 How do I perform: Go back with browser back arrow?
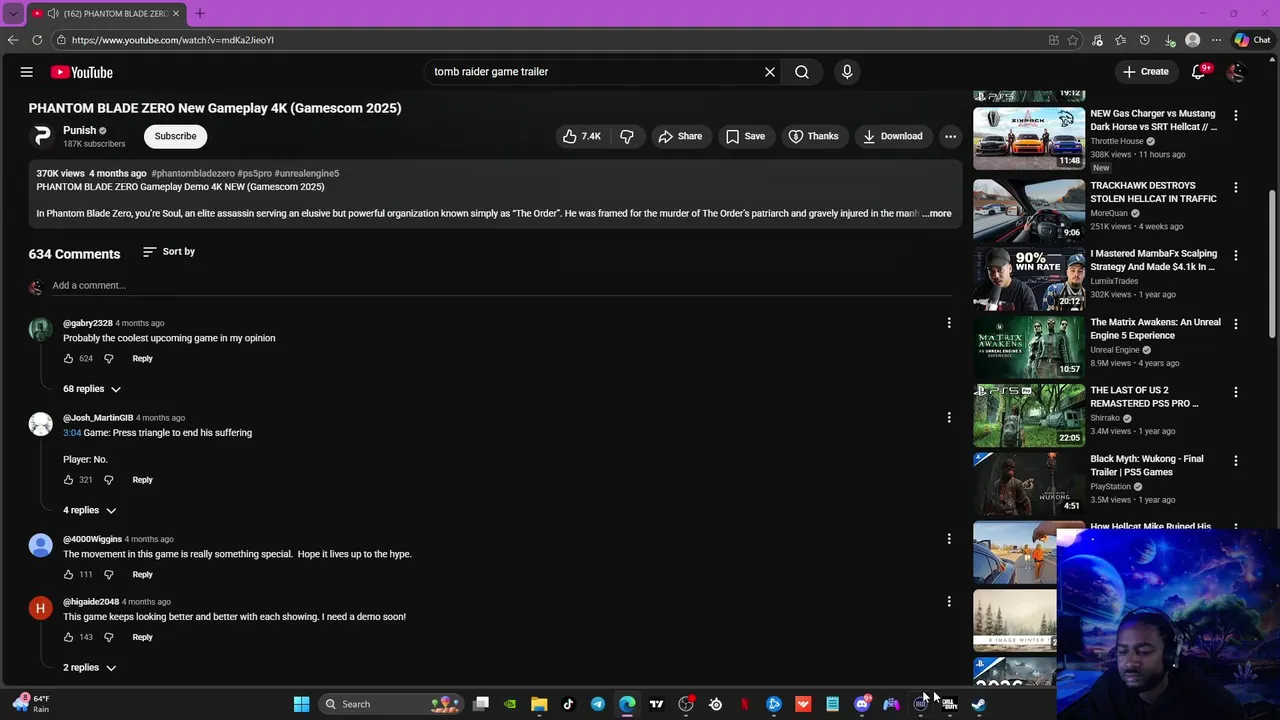coord(13,40)
